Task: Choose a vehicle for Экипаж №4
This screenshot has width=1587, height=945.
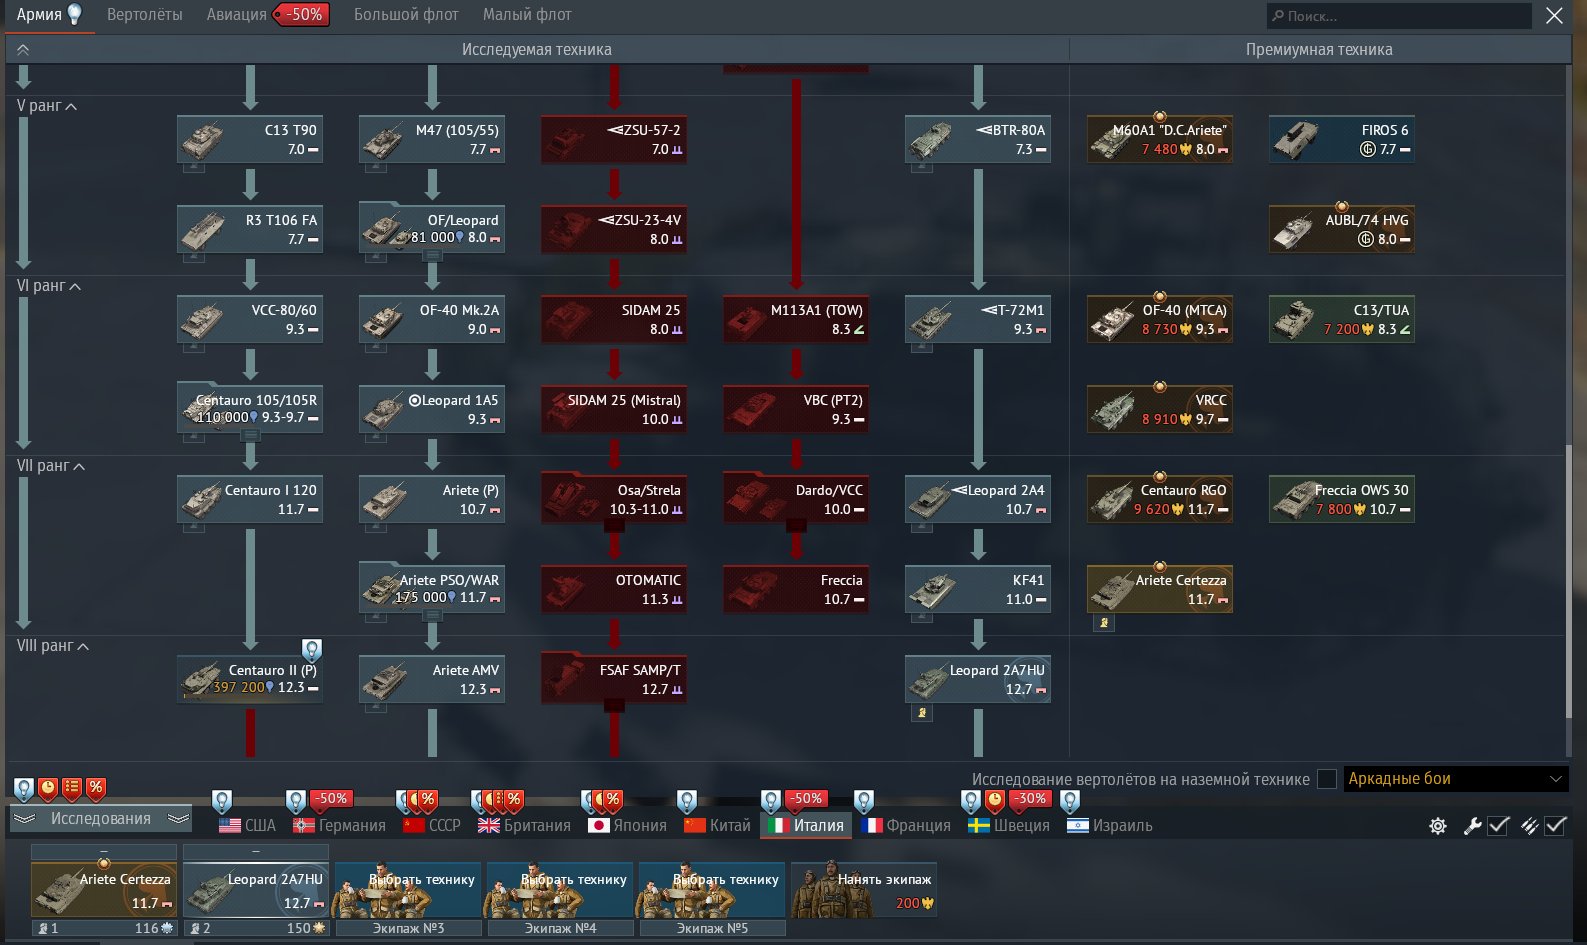Action: click(x=560, y=890)
